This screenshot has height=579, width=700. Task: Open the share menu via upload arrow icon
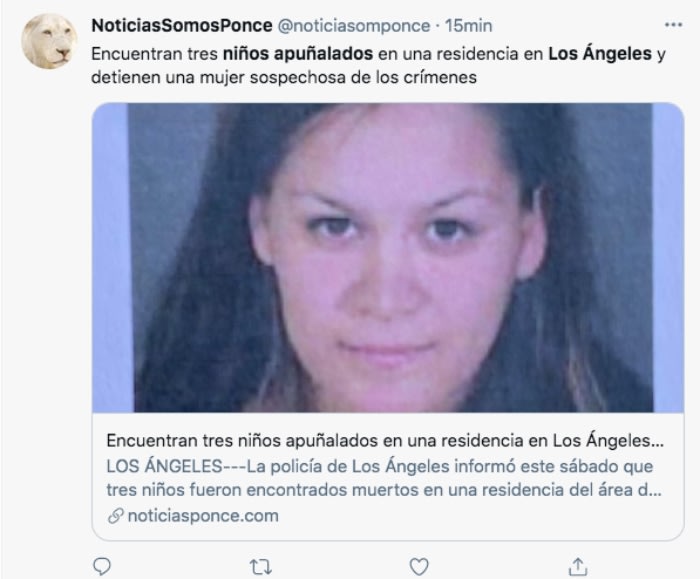pyautogui.click(x=578, y=566)
